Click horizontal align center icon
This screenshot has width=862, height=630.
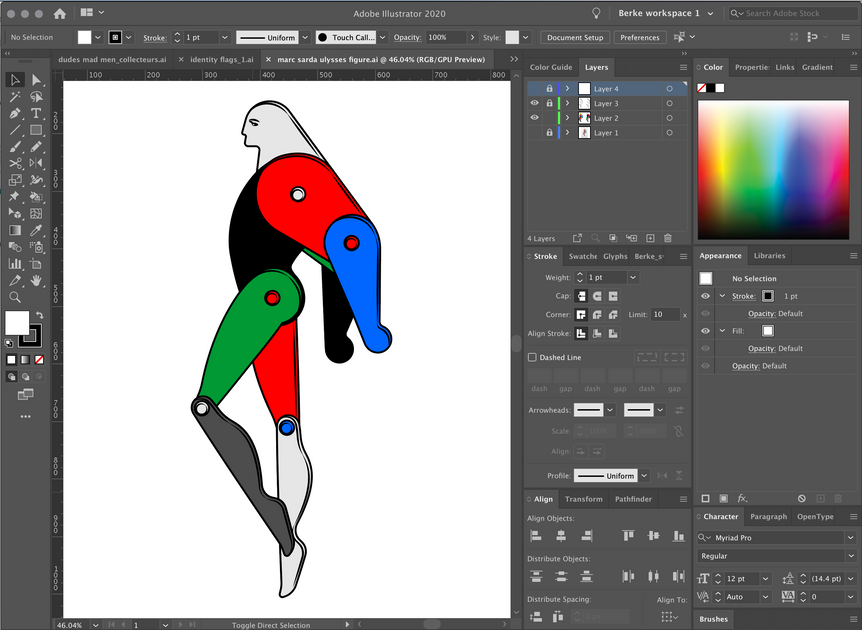point(561,535)
